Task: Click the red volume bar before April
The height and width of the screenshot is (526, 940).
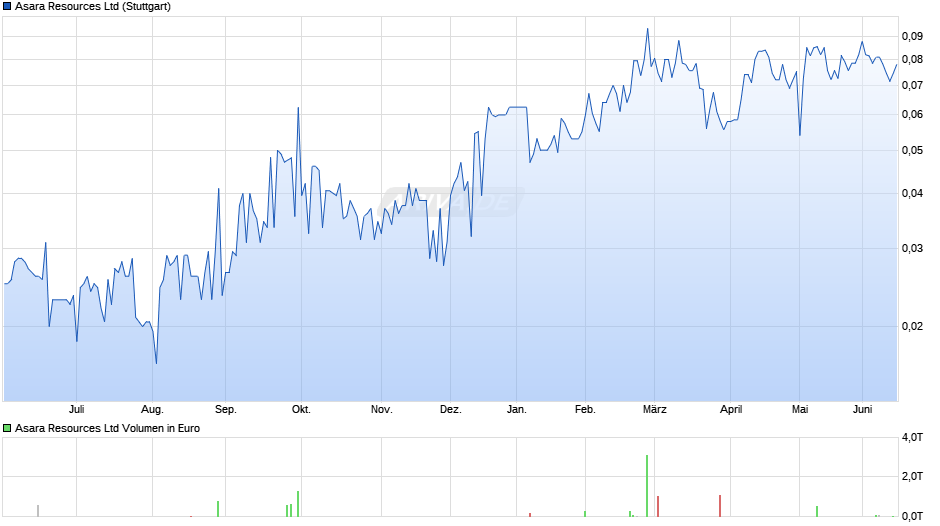Action: pyautogui.click(x=720, y=506)
